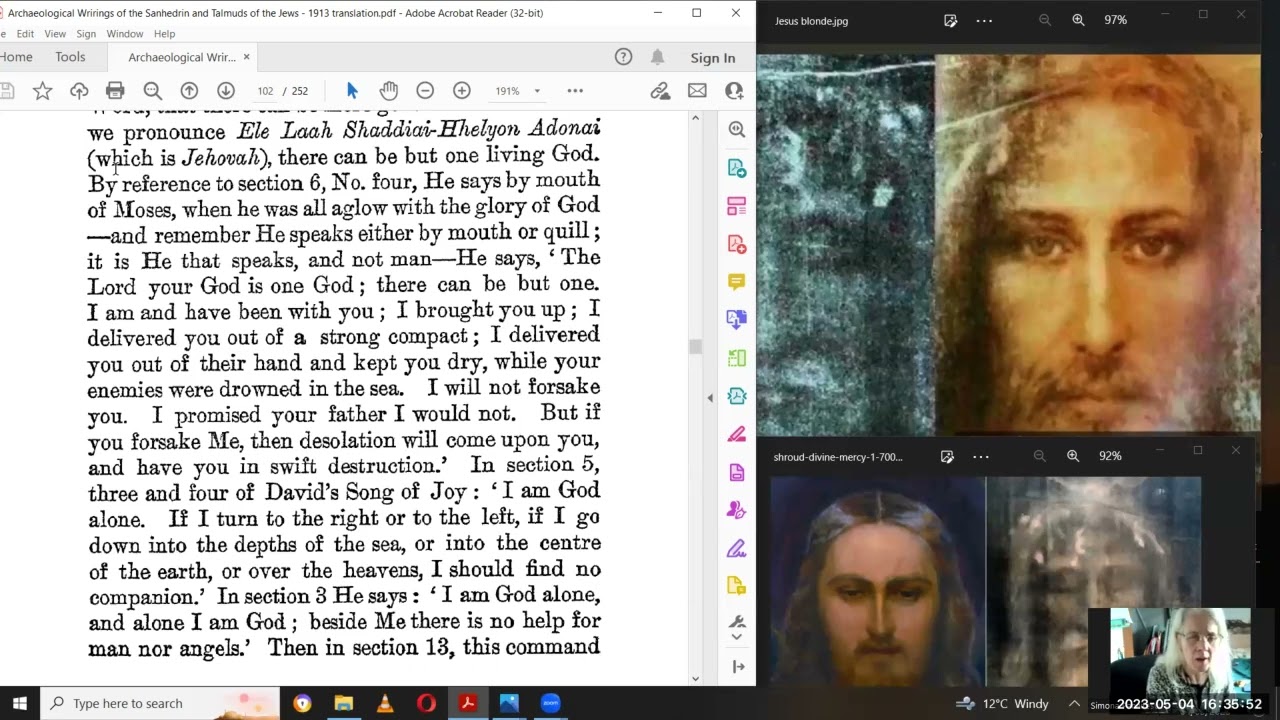Open the Create PDF tool
Image resolution: width=1280 pixels, height=720 pixels.
pos(737,244)
